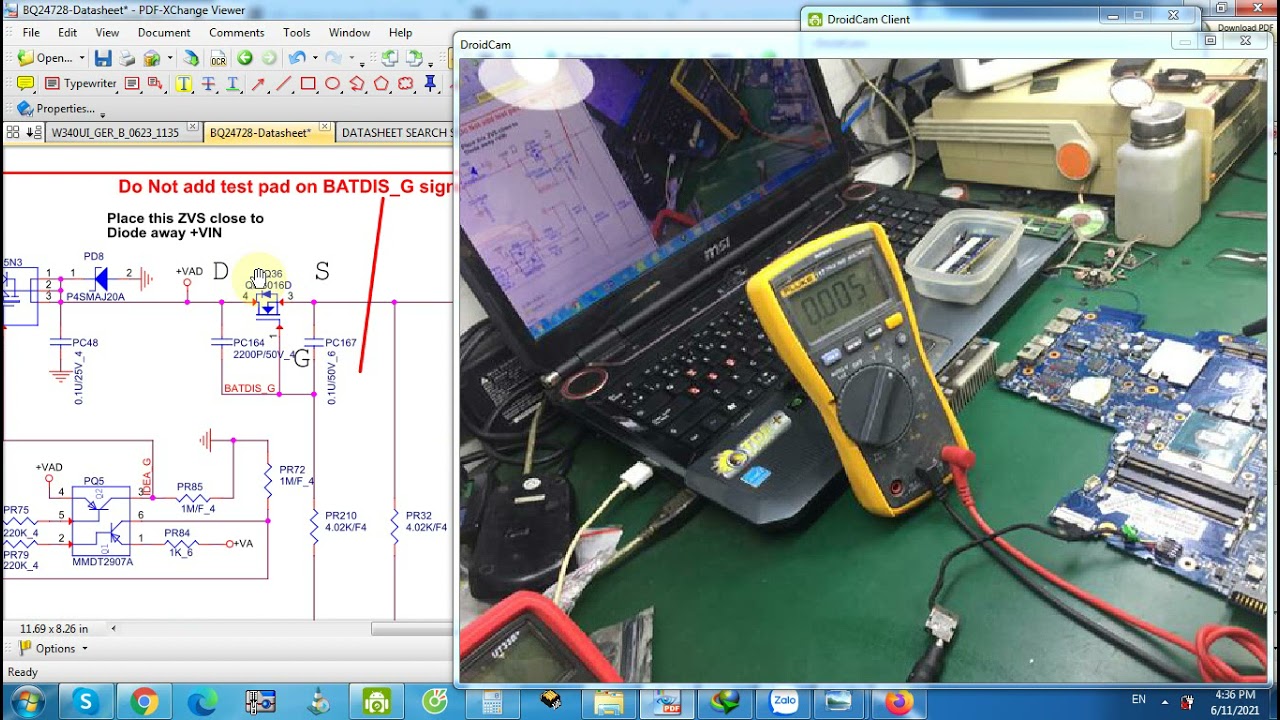Select the Polygon Line tool
Image resolution: width=1280 pixels, height=720 pixels.
(x=357, y=83)
